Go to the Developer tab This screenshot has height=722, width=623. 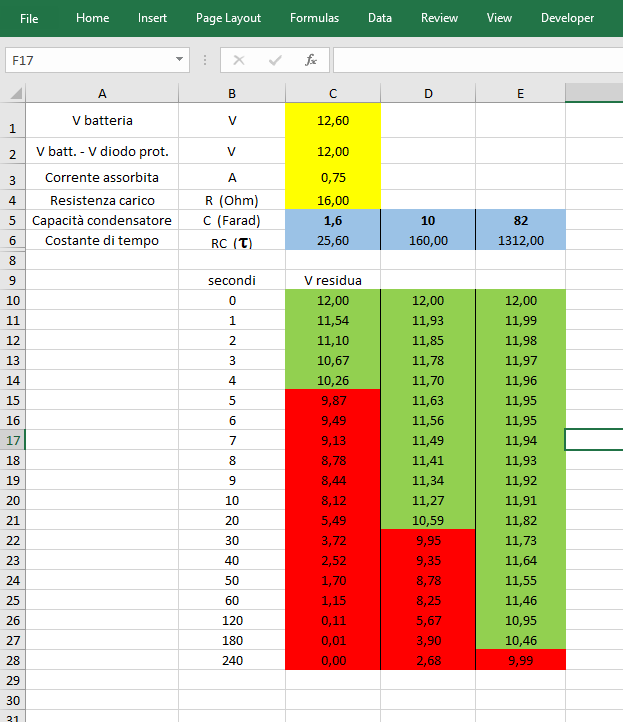coord(567,18)
